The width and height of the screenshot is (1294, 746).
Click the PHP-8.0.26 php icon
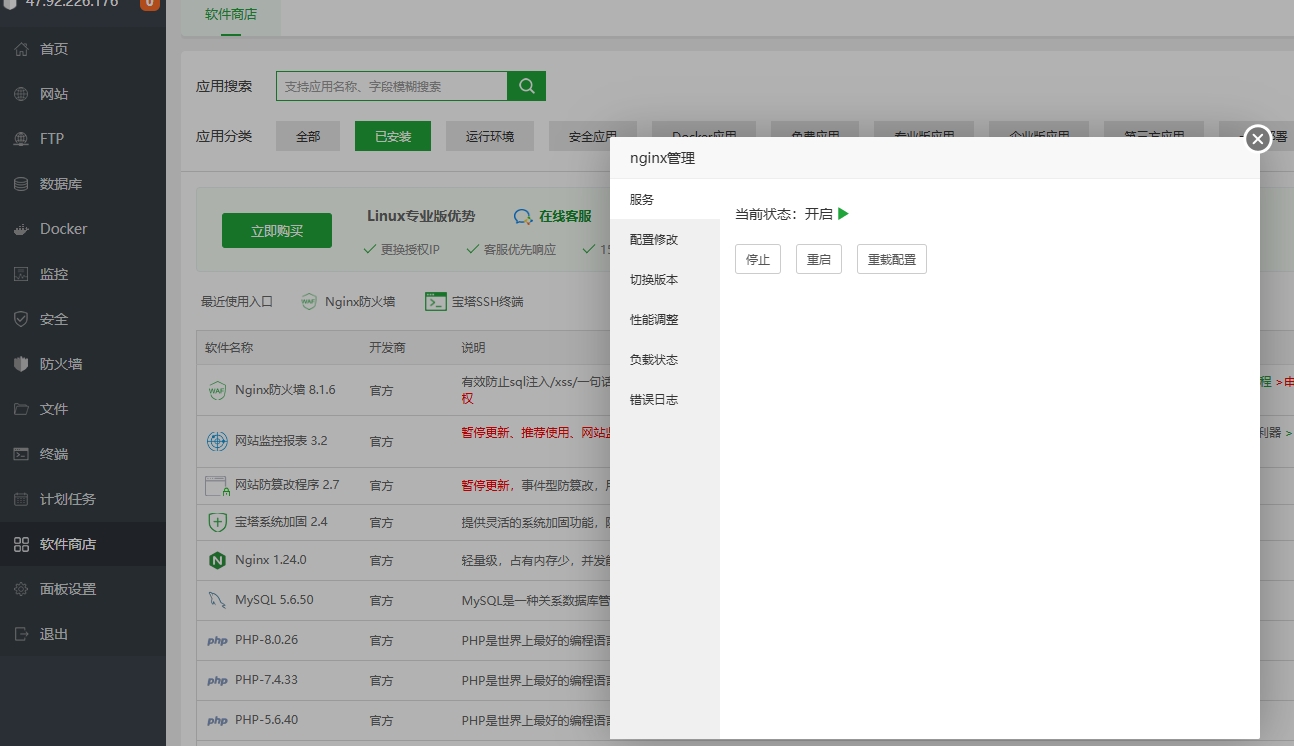(217, 641)
